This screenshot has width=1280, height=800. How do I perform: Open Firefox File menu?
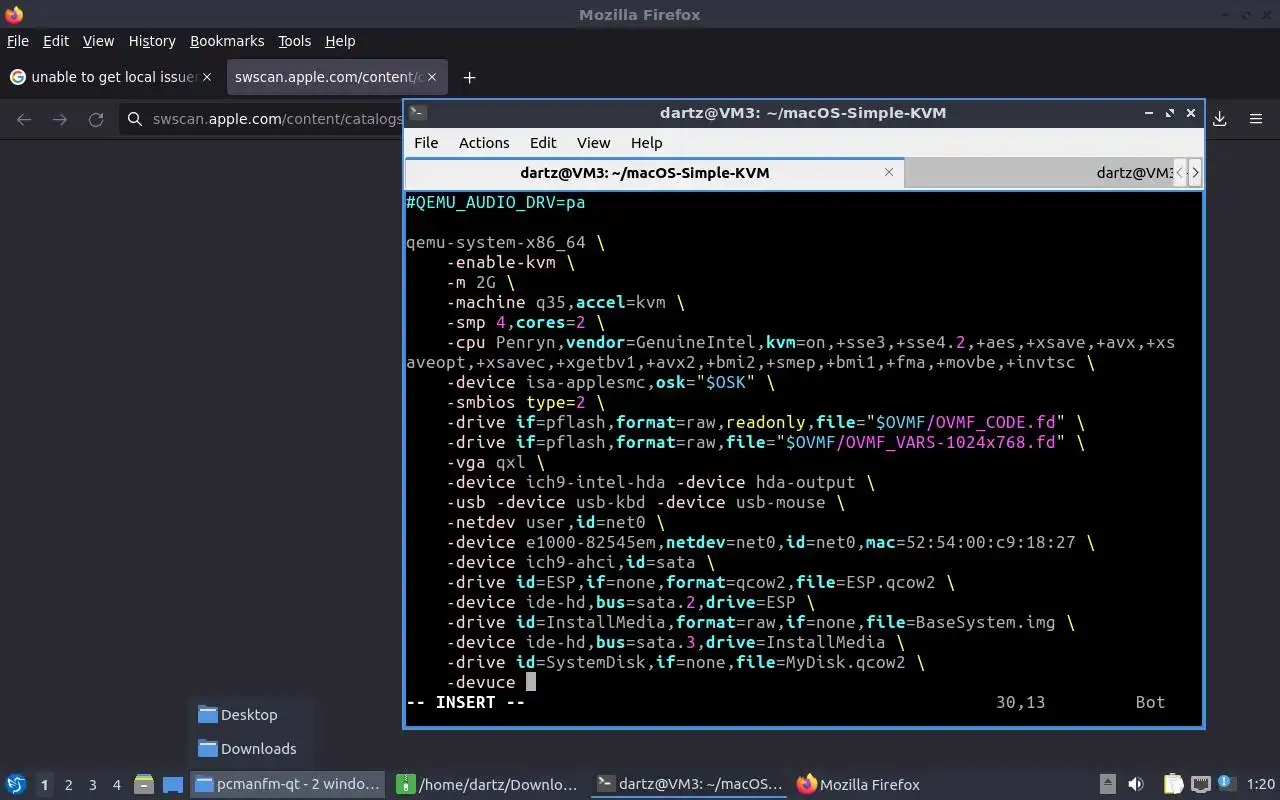(18, 41)
